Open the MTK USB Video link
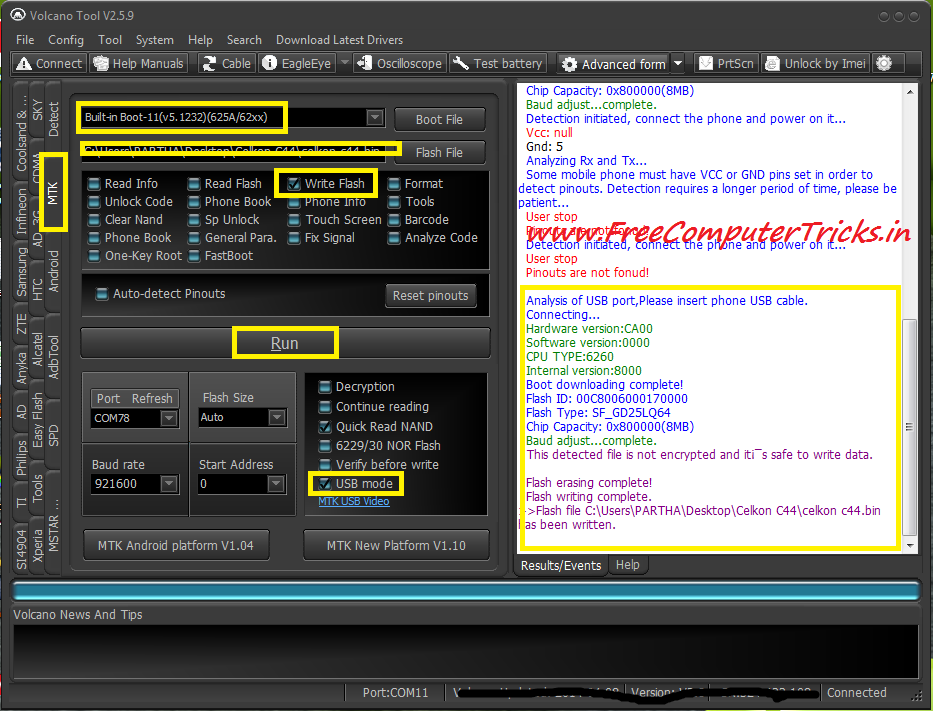The image size is (933, 711). (354, 502)
